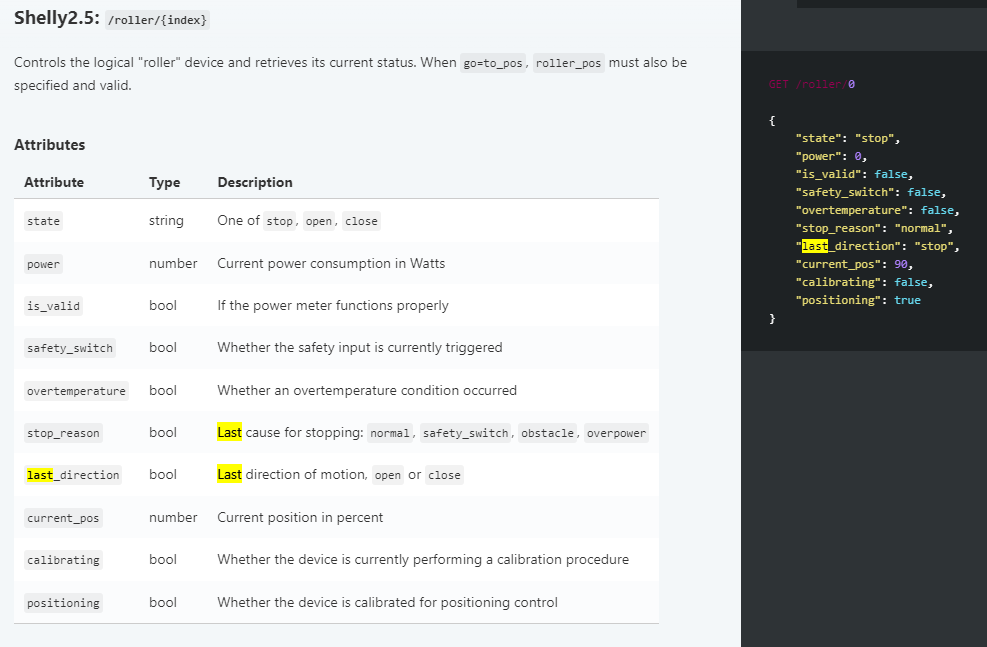Click the calibration procedure description

423,560
